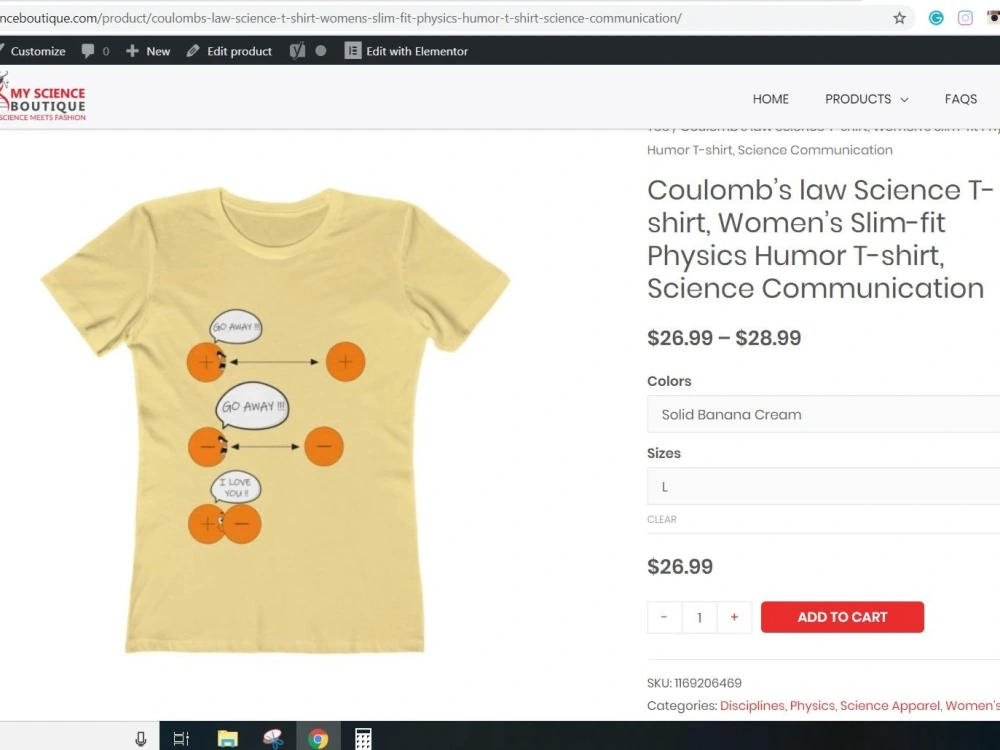Bookmark this page with the star icon
This screenshot has height=750, width=1000.
pos(899,18)
